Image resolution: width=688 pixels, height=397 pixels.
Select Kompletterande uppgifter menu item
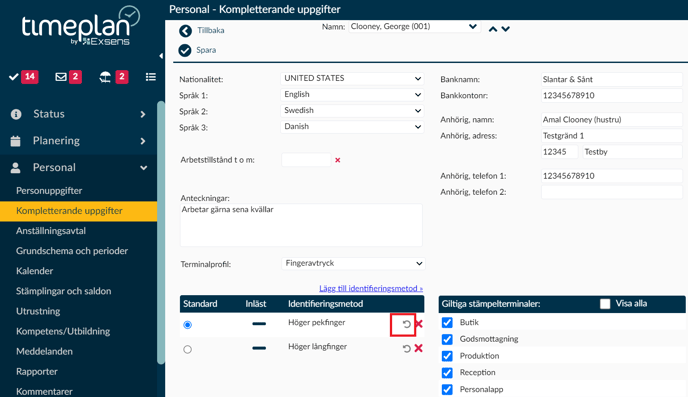pos(79,211)
